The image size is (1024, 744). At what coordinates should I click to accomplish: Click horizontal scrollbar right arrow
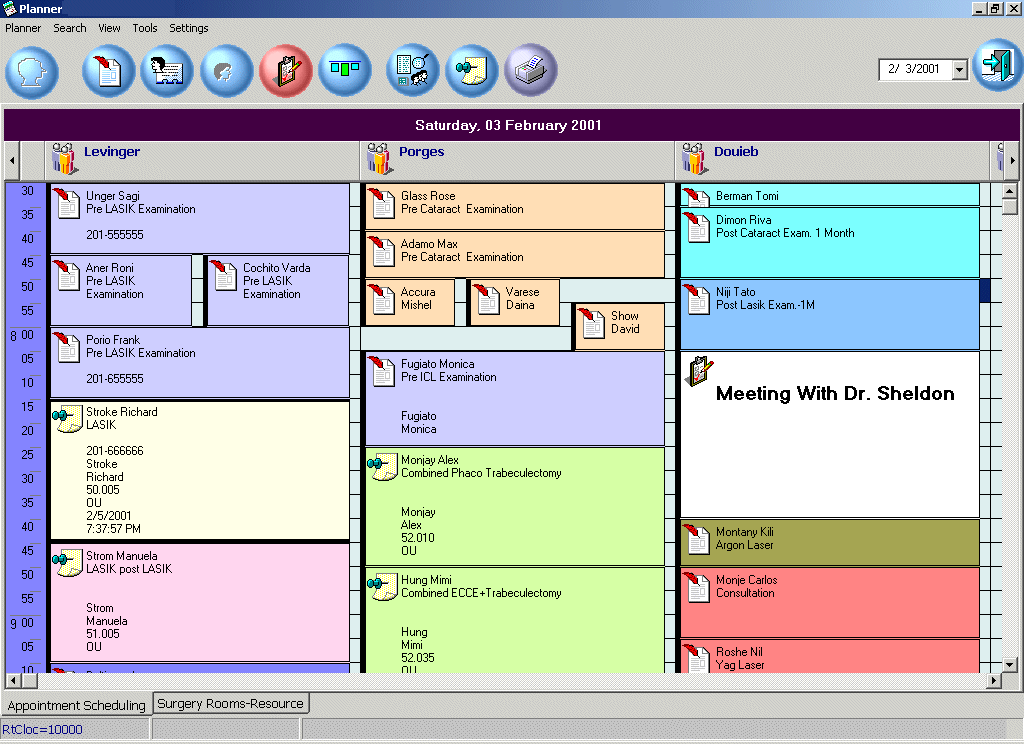pos(994,681)
